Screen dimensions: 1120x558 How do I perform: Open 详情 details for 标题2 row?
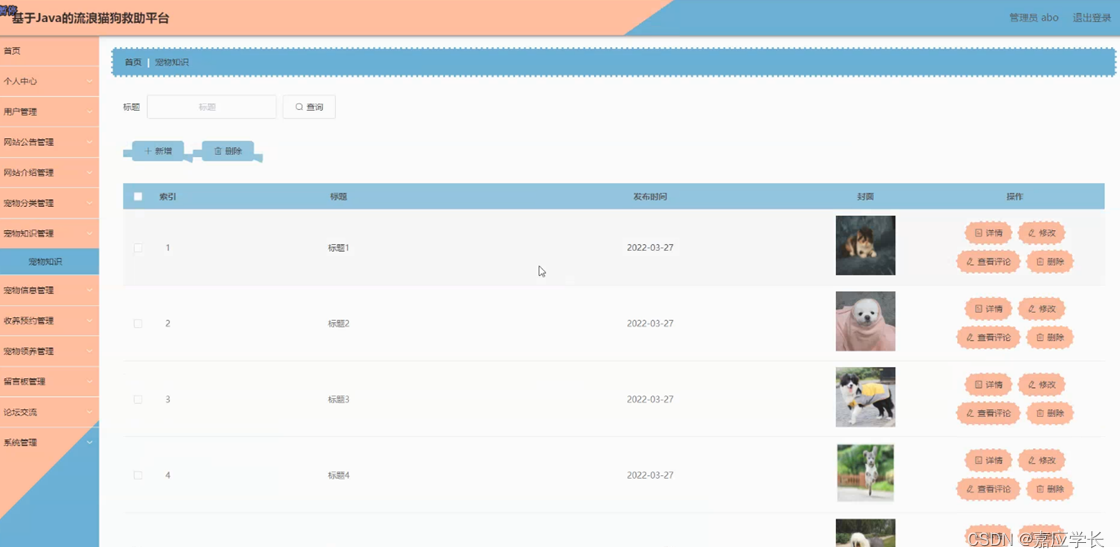[x=989, y=309]
